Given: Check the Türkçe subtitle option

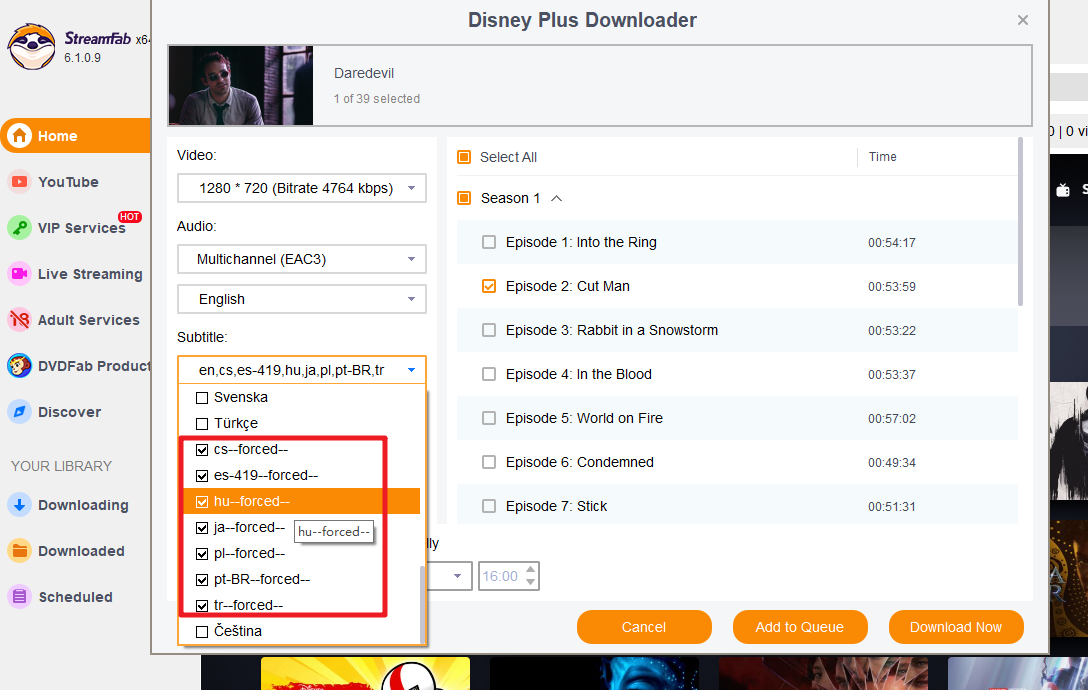Looking at the screenshot, I should pos(202,423).
